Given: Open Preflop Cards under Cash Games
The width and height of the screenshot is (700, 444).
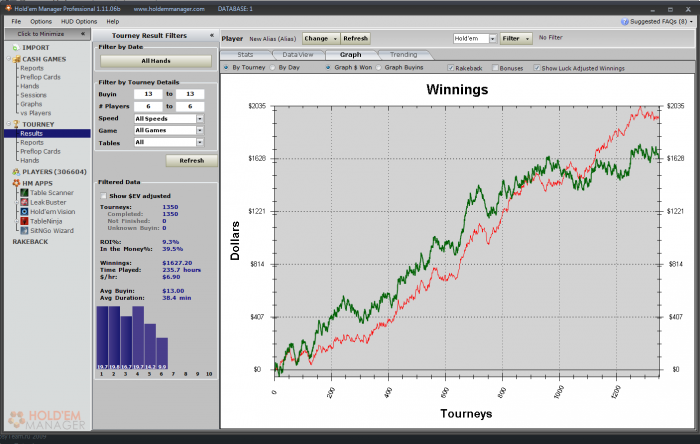Looking at the screenshot, I should coord(40,77).
